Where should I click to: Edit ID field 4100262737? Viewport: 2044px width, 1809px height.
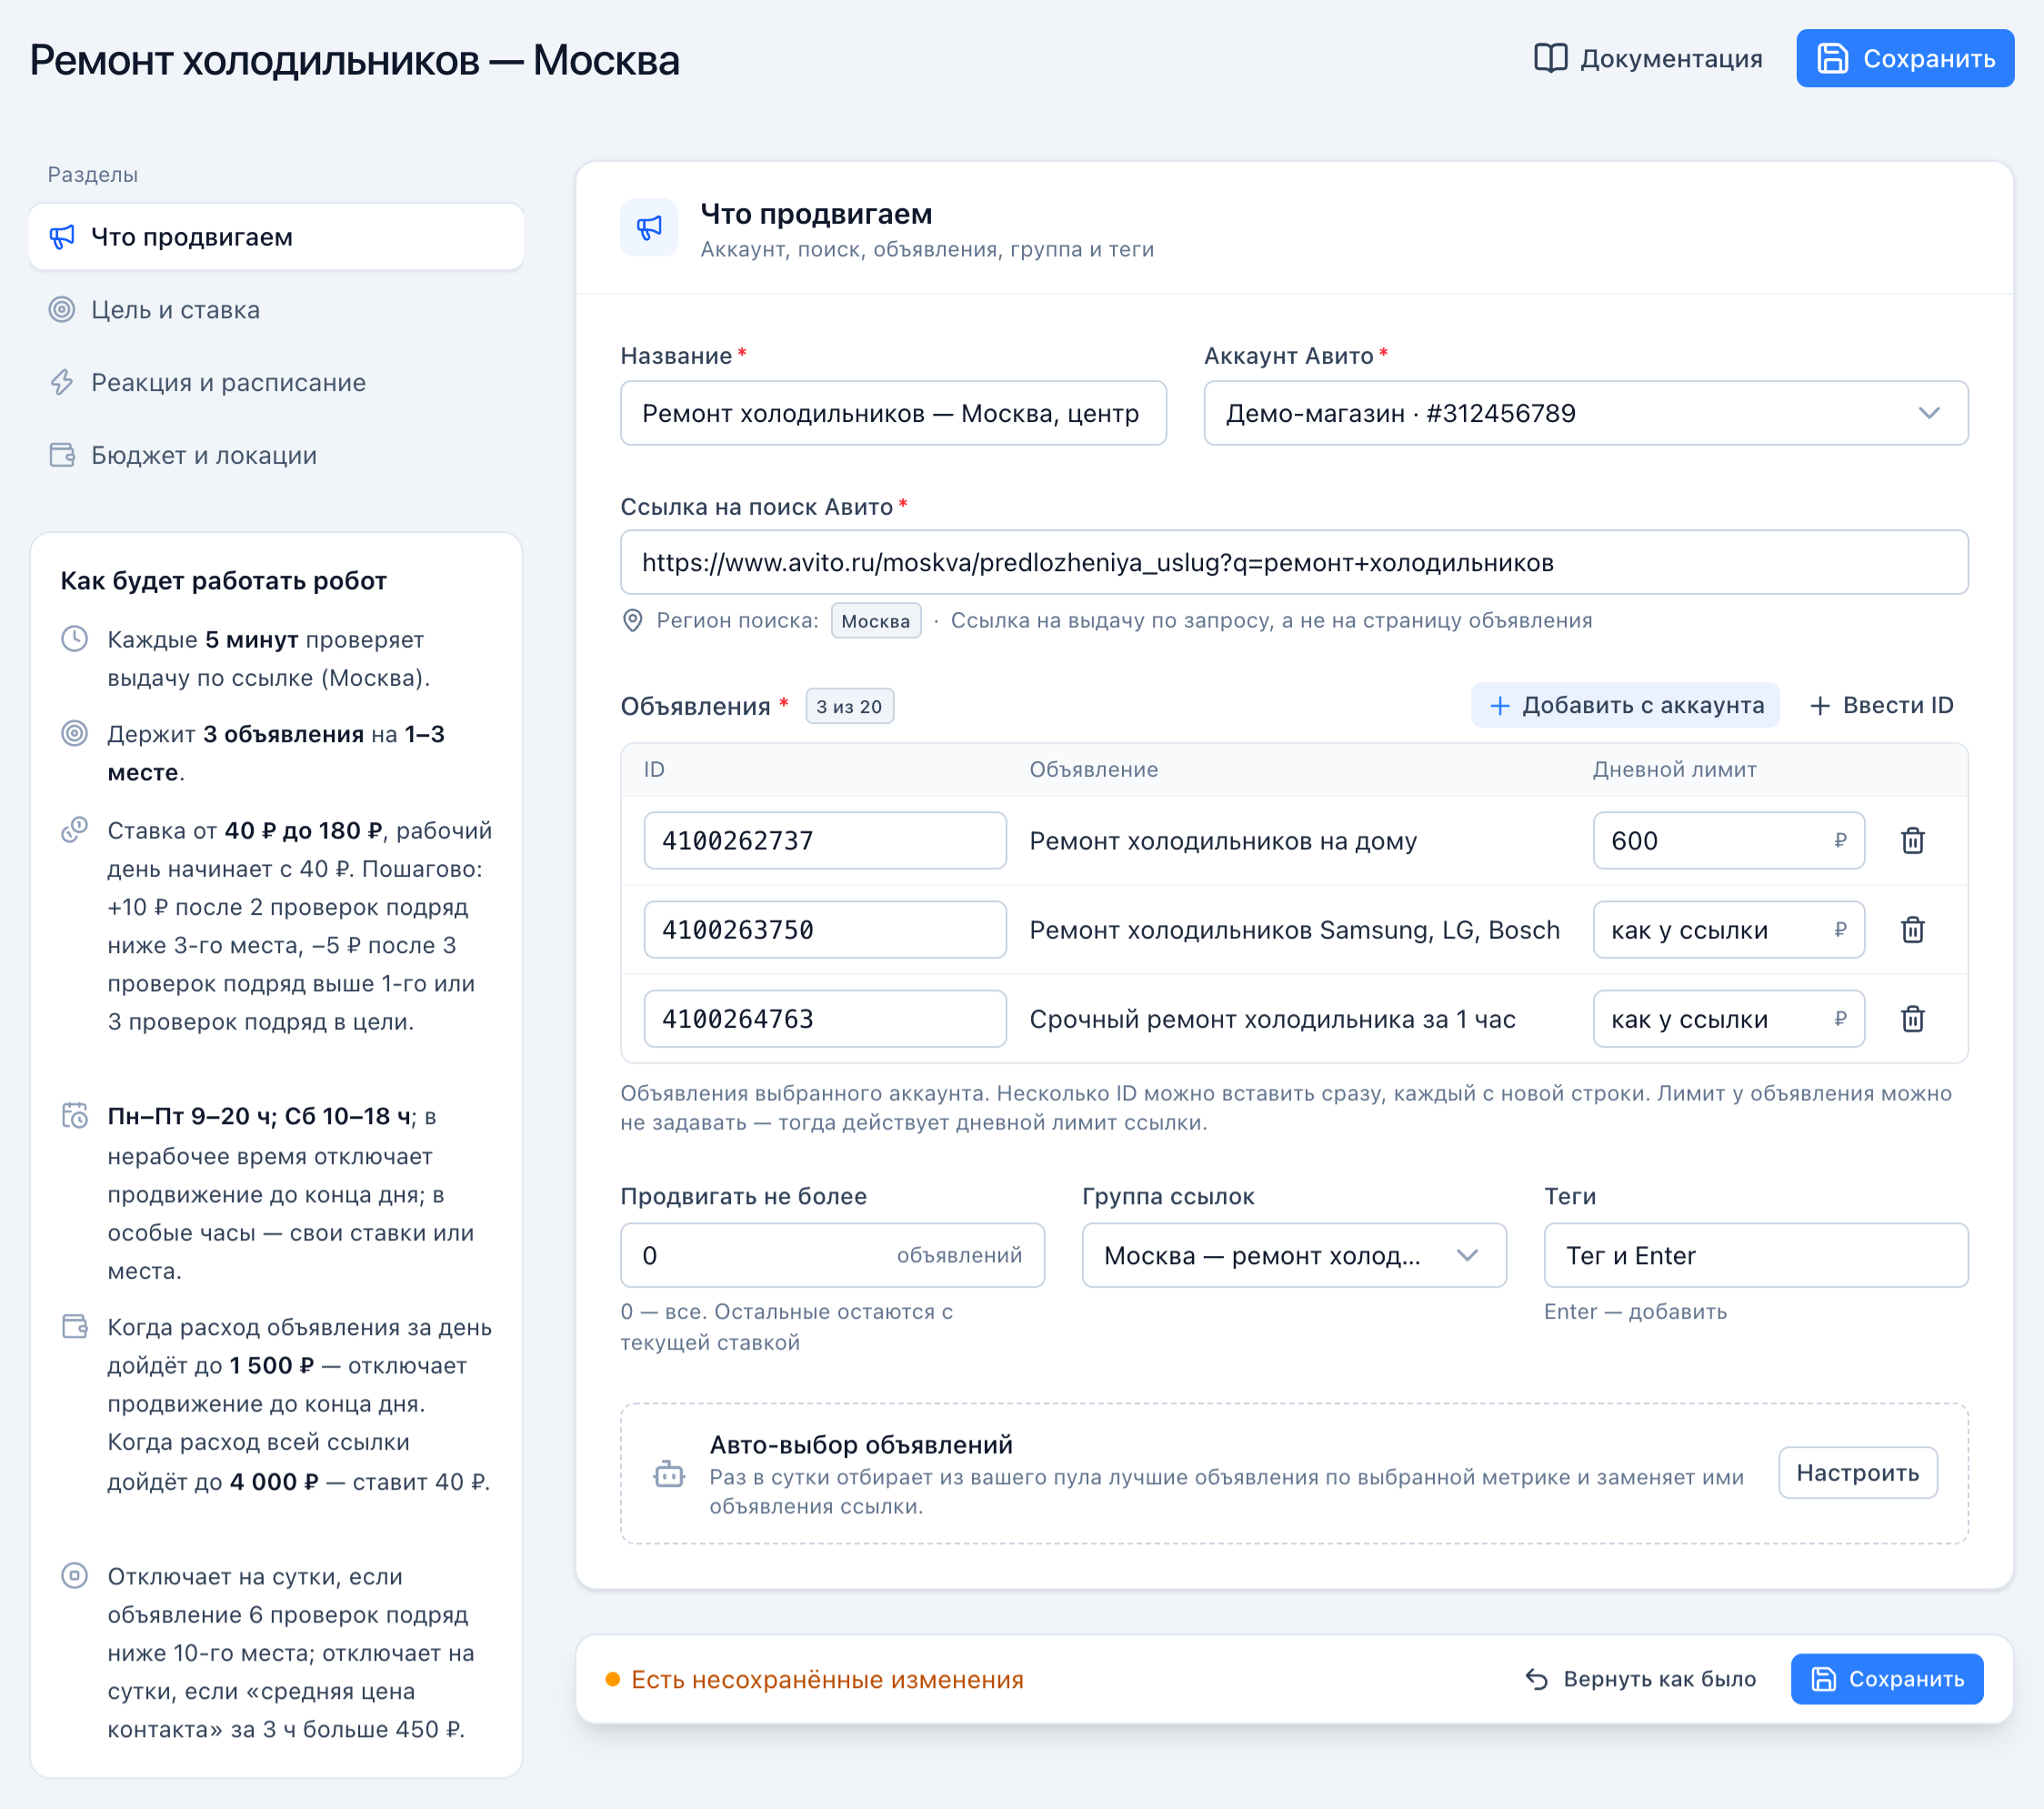(x=825, y=840)
